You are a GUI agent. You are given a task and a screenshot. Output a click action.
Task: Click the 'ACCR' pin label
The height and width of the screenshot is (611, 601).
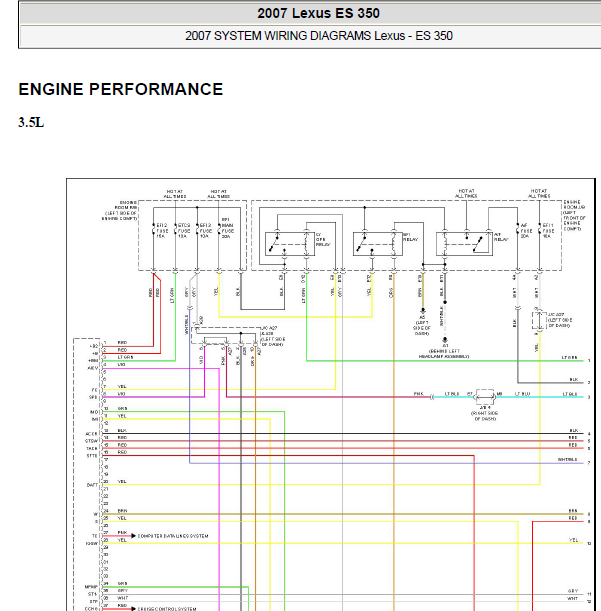[91, 434]
